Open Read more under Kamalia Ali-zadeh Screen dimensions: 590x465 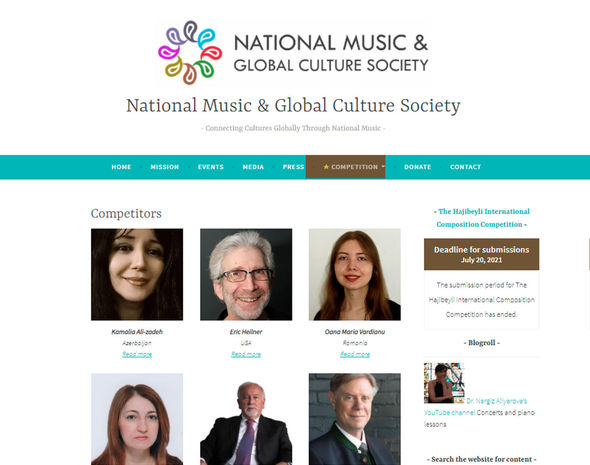pyautogui.click(x=137, y=354)
